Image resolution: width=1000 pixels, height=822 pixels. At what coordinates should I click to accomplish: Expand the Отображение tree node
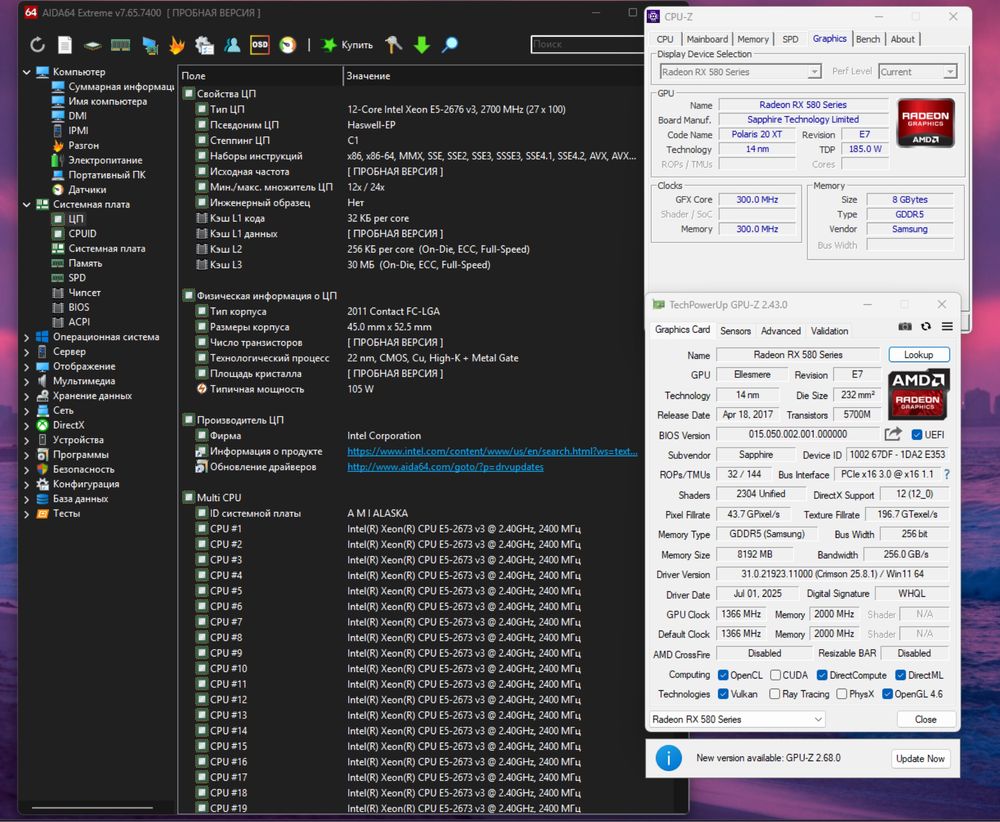(x=27, y=367)
